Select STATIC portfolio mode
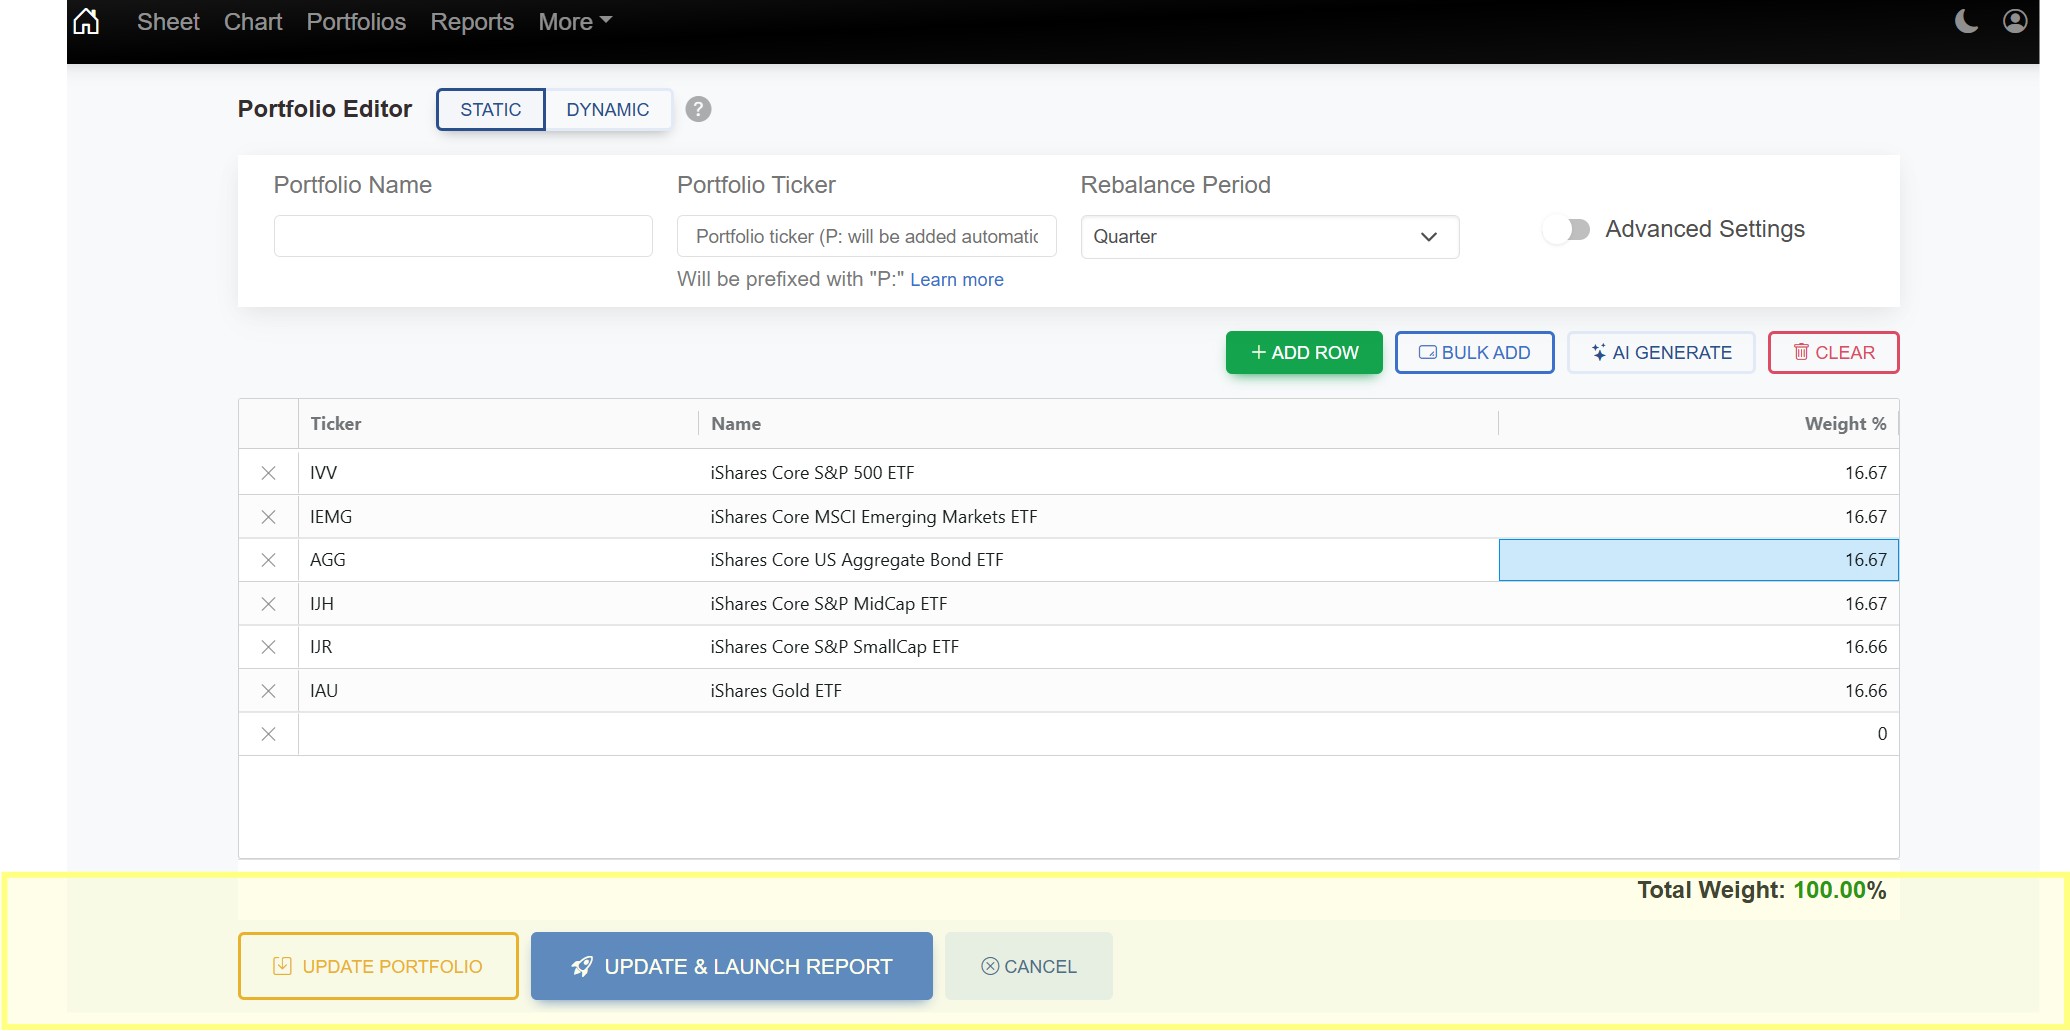Viewport: 2070px width, 1031px height. (491, 110)
